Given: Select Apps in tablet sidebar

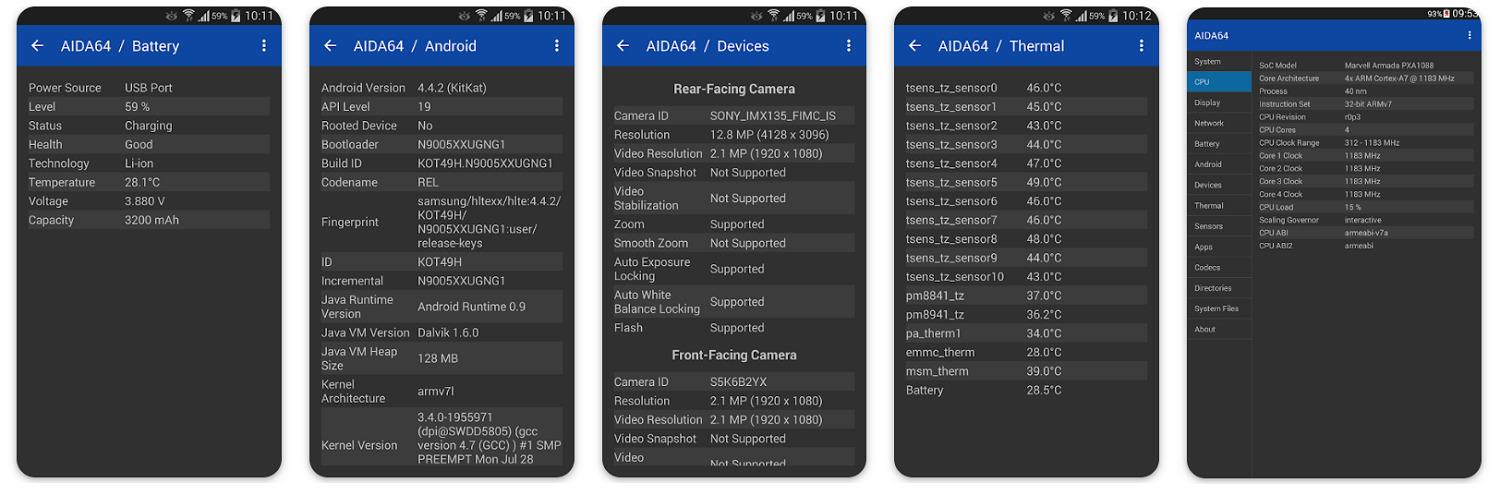Looking at the screenshot, I should pyautogui.click(x=1219, y=247).
